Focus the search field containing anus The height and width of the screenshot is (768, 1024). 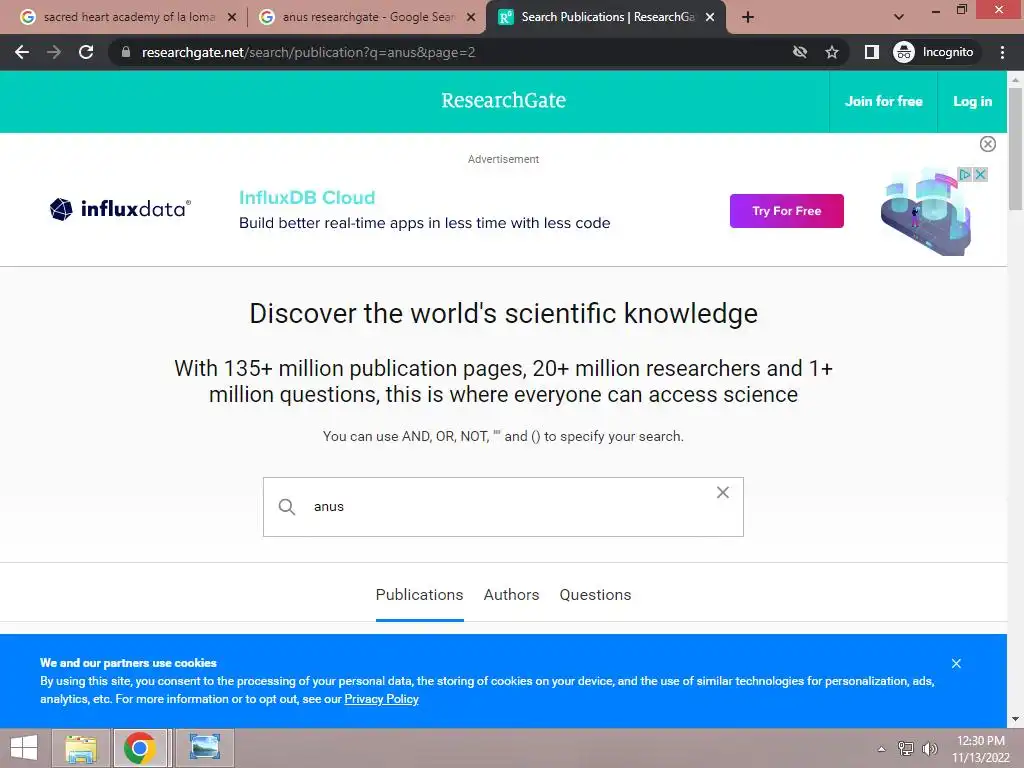click(x=503, y=507)
